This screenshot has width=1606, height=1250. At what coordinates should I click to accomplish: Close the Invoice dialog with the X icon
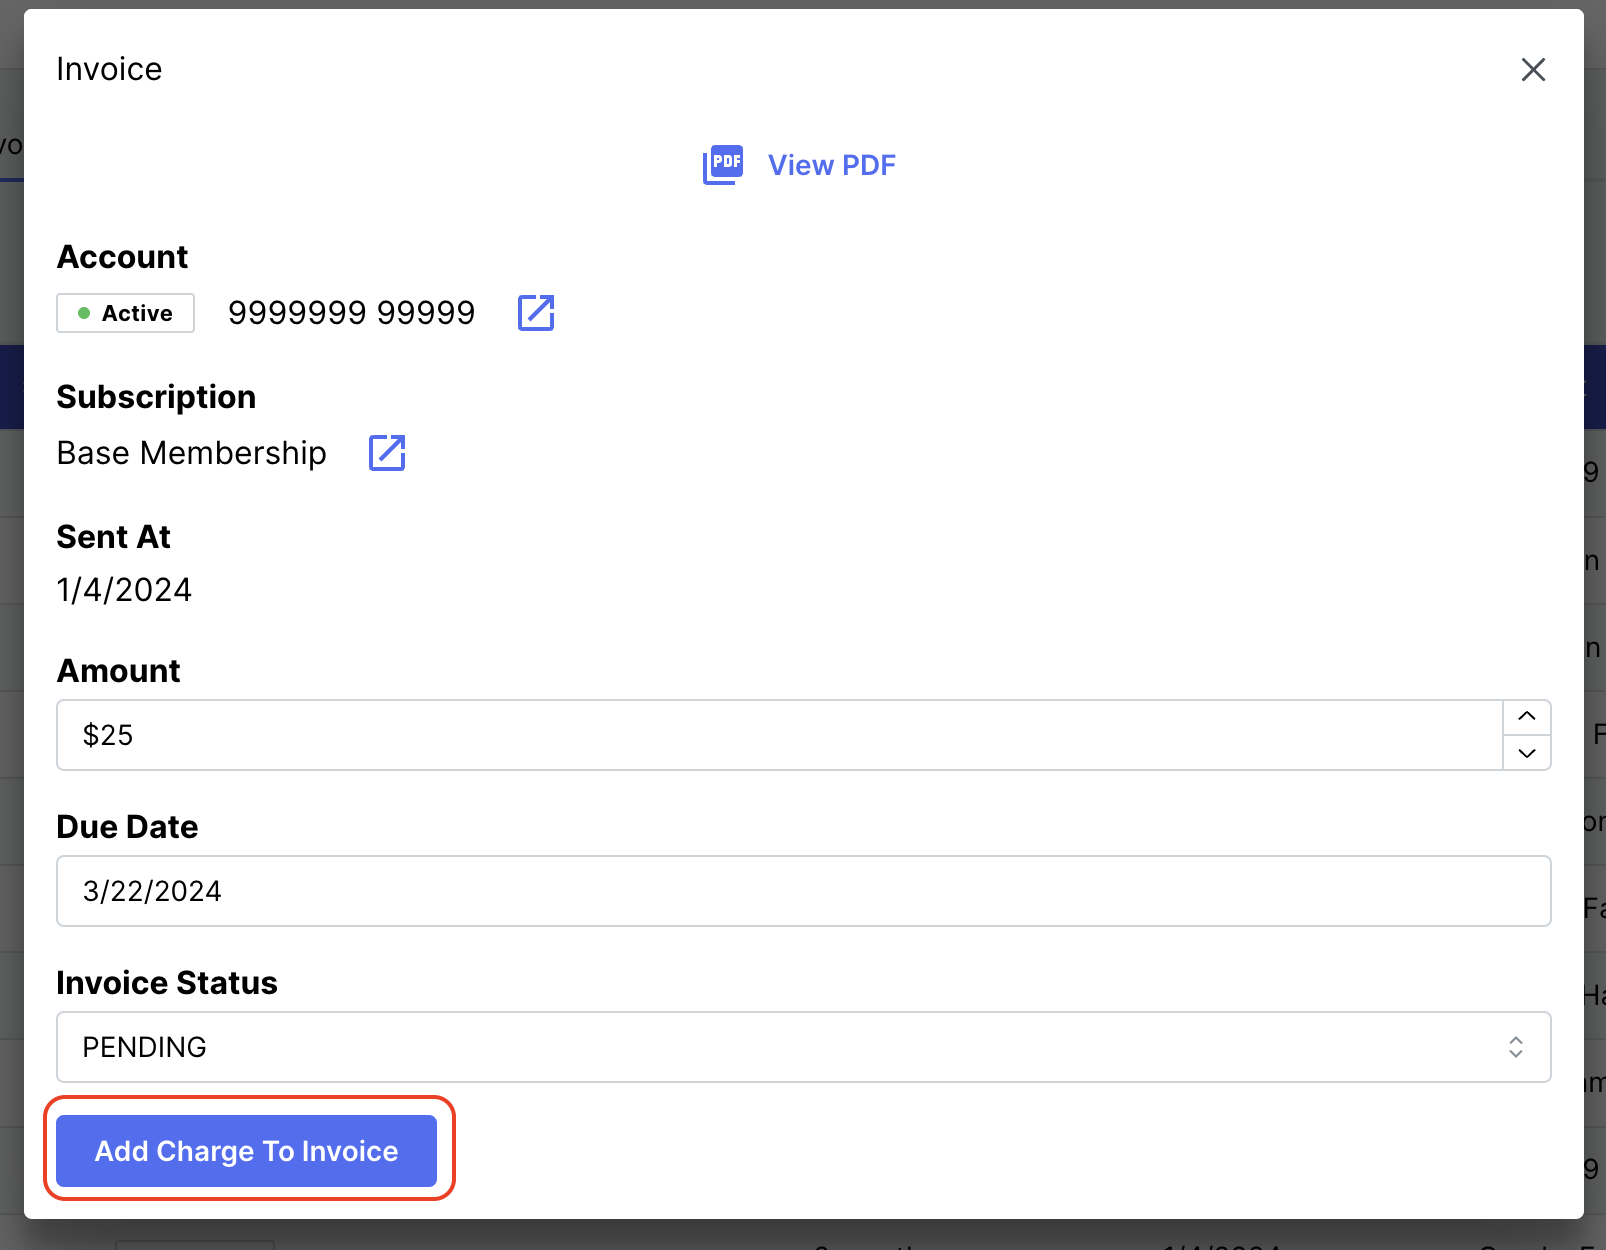pos(1533,69)
